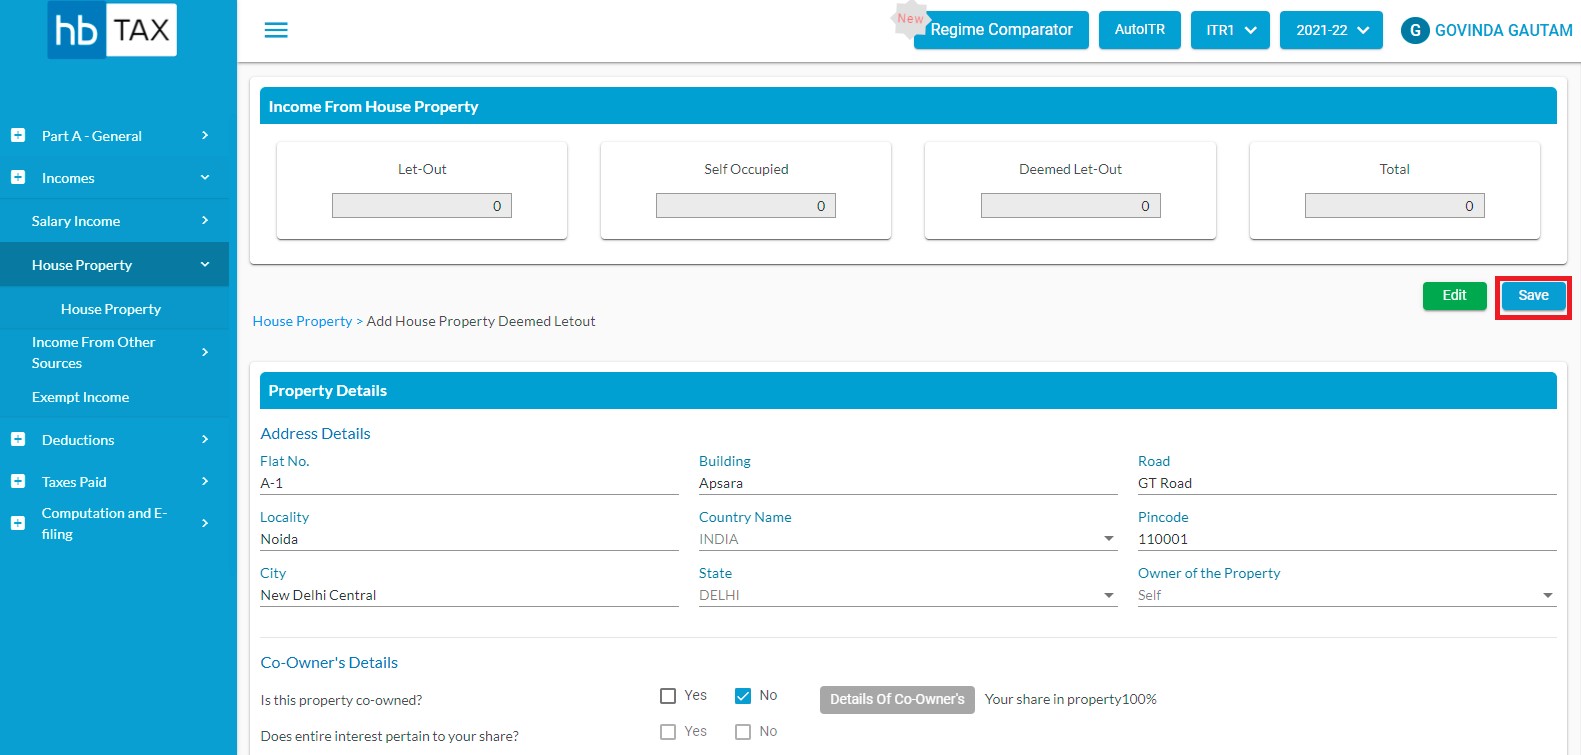This screenshot has height=755, width=1581.
Task: Click 'Your share in property100%' text
Action: coord(1071,699)
